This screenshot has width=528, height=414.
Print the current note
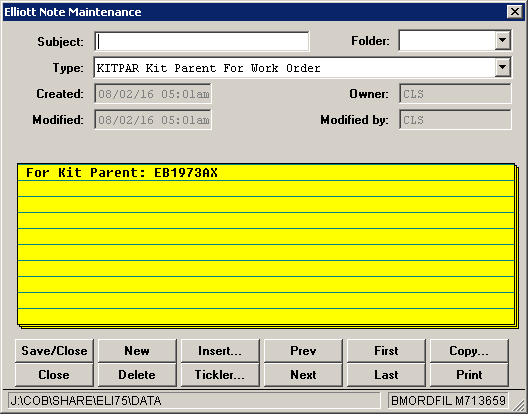(x=469, y=375)
